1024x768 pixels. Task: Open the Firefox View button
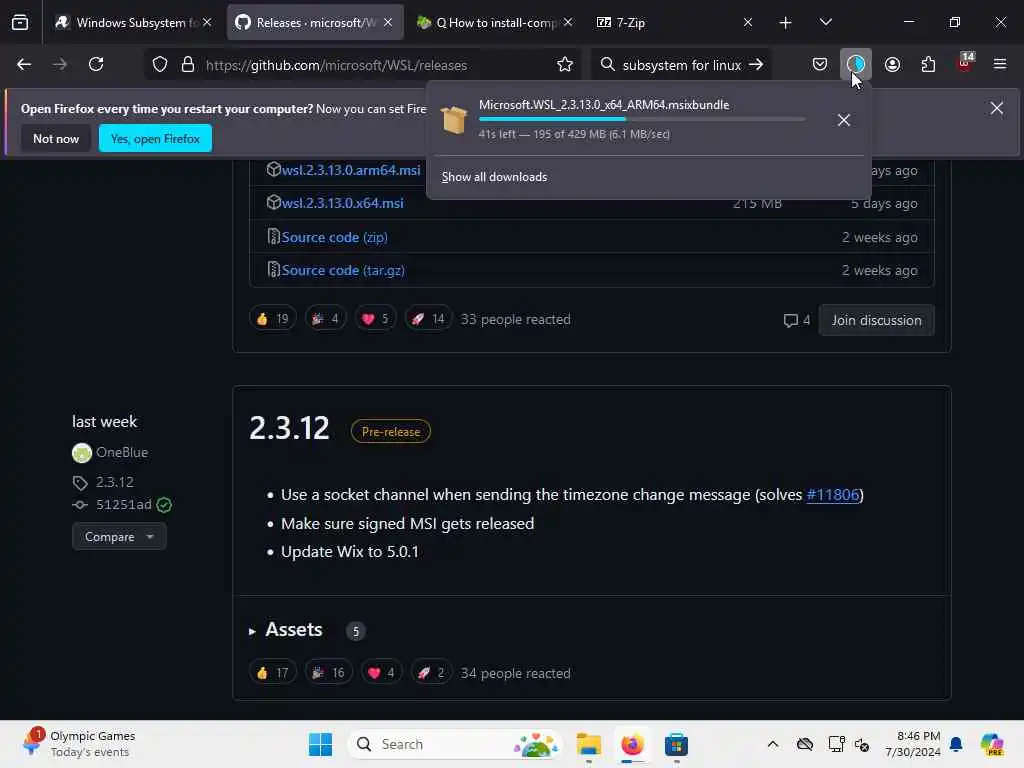tap(20, 22)
